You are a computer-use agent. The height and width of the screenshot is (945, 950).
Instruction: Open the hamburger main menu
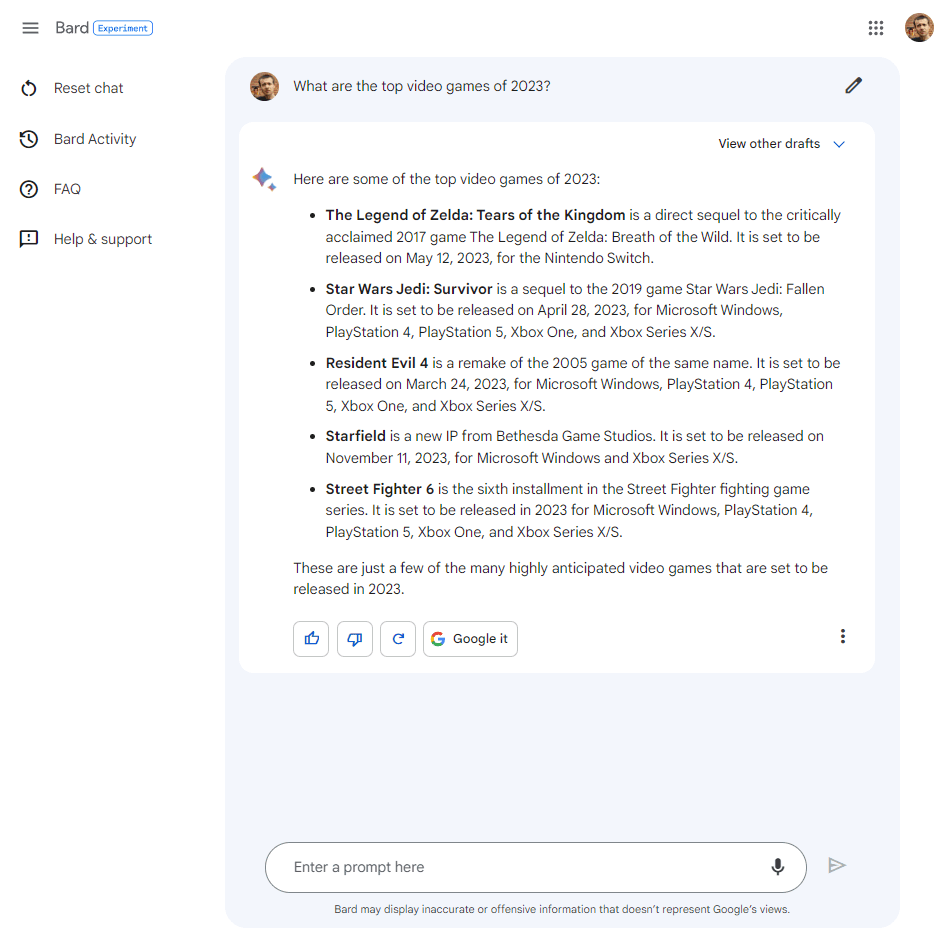(x=30, y=28)
